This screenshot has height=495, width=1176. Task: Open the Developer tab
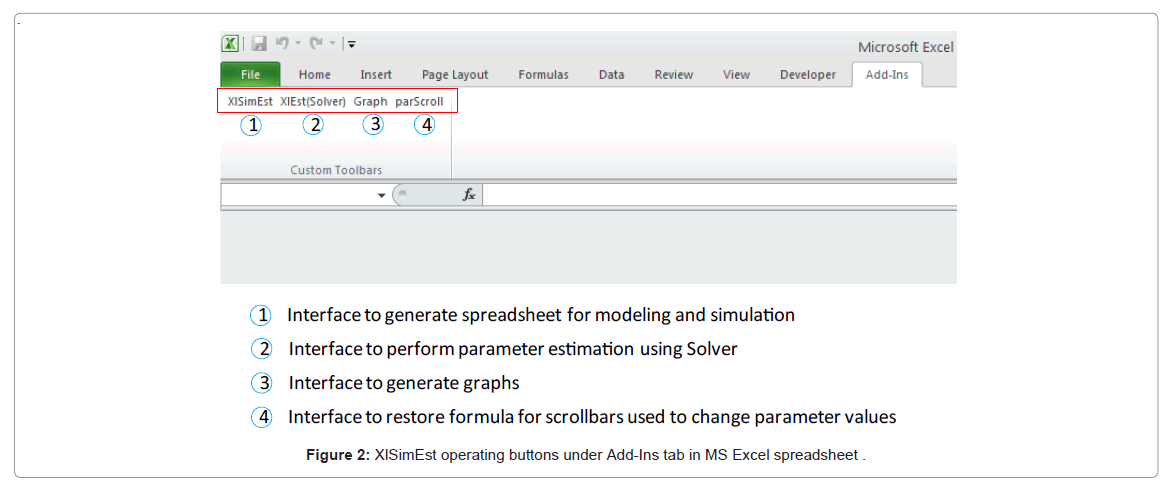(x=808, y=75)
